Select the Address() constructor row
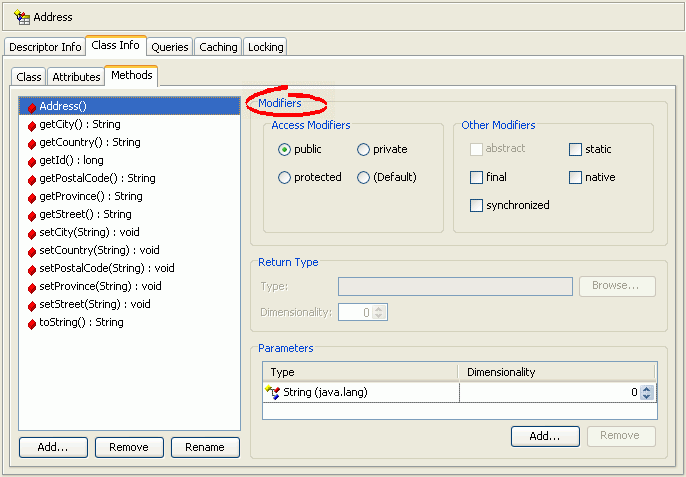 [130, 106]
